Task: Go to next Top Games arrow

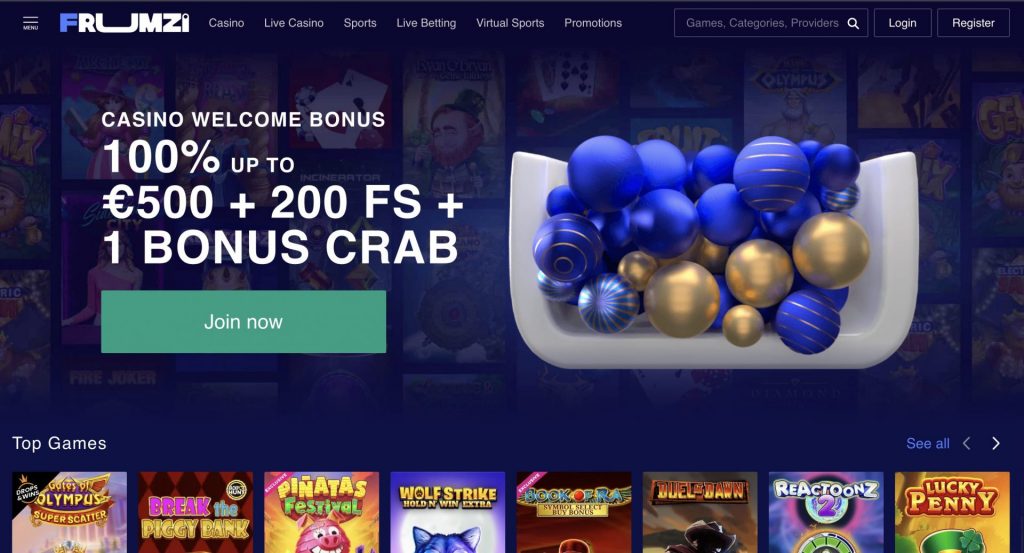Action: [996, 443]
